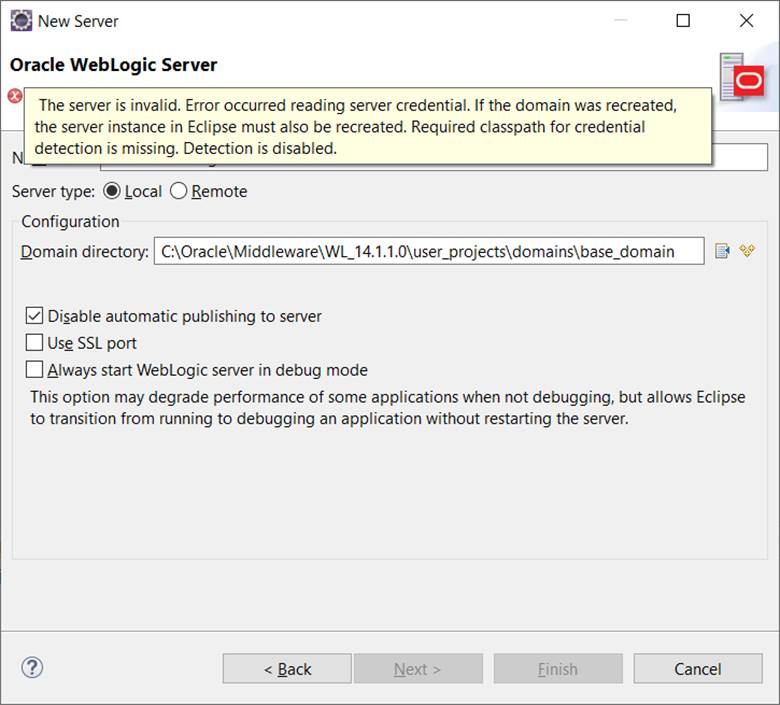Click the Server type label
The height and width of the screenshot is (705, 780).
[53, 192]
